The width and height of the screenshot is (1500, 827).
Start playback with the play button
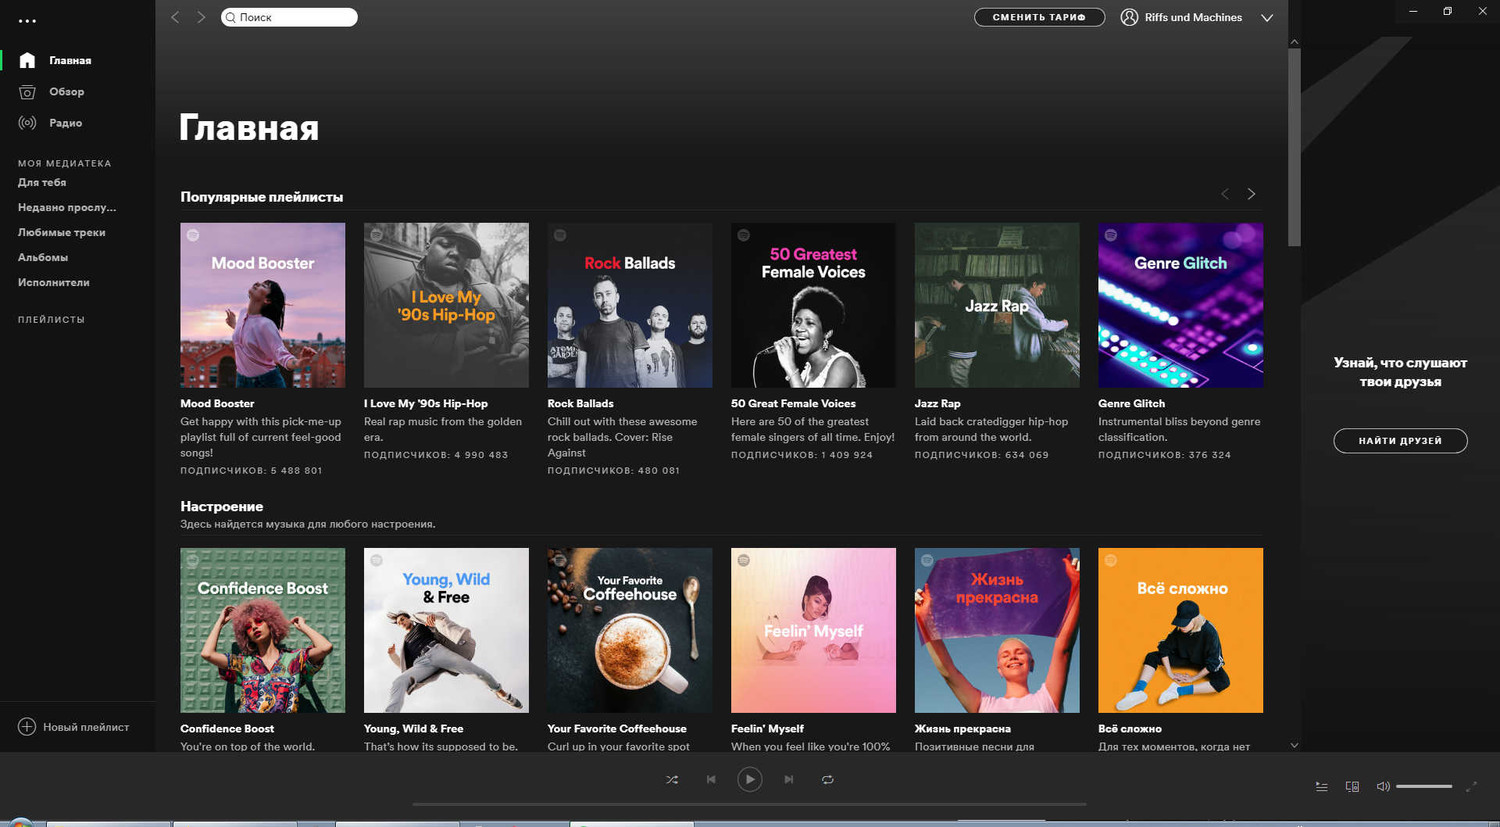750,779
